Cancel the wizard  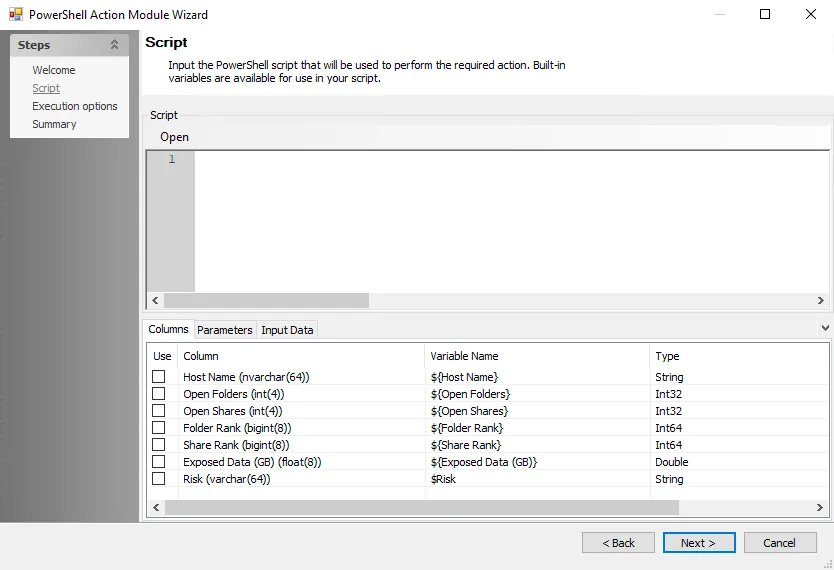click(780, 543)
